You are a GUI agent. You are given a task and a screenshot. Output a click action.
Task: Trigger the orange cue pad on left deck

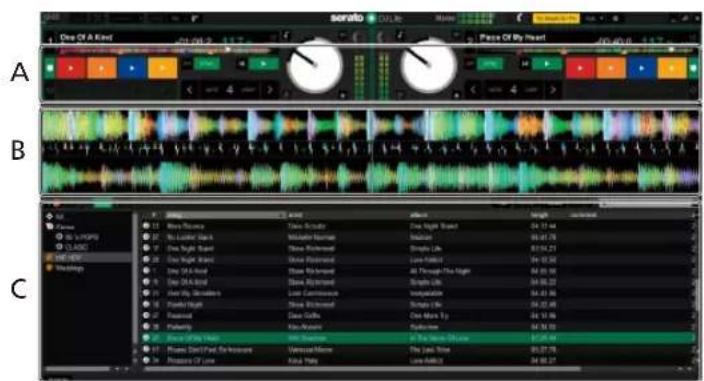point(102,68)
